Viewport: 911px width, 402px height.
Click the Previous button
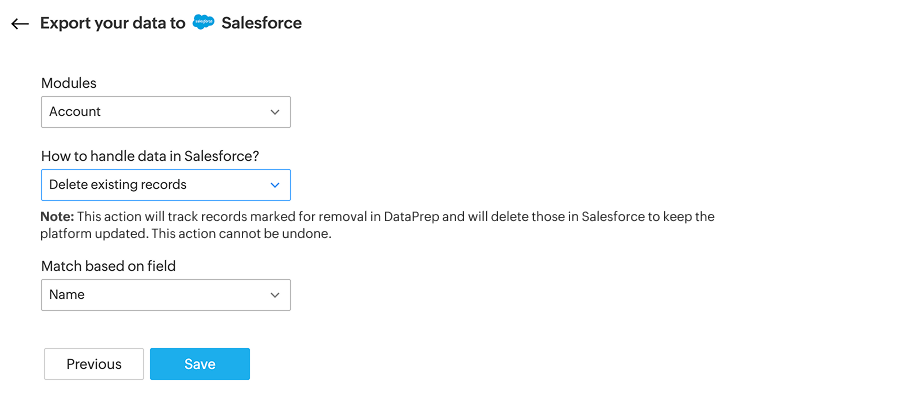pyautogui.click(x=94, y=364)
